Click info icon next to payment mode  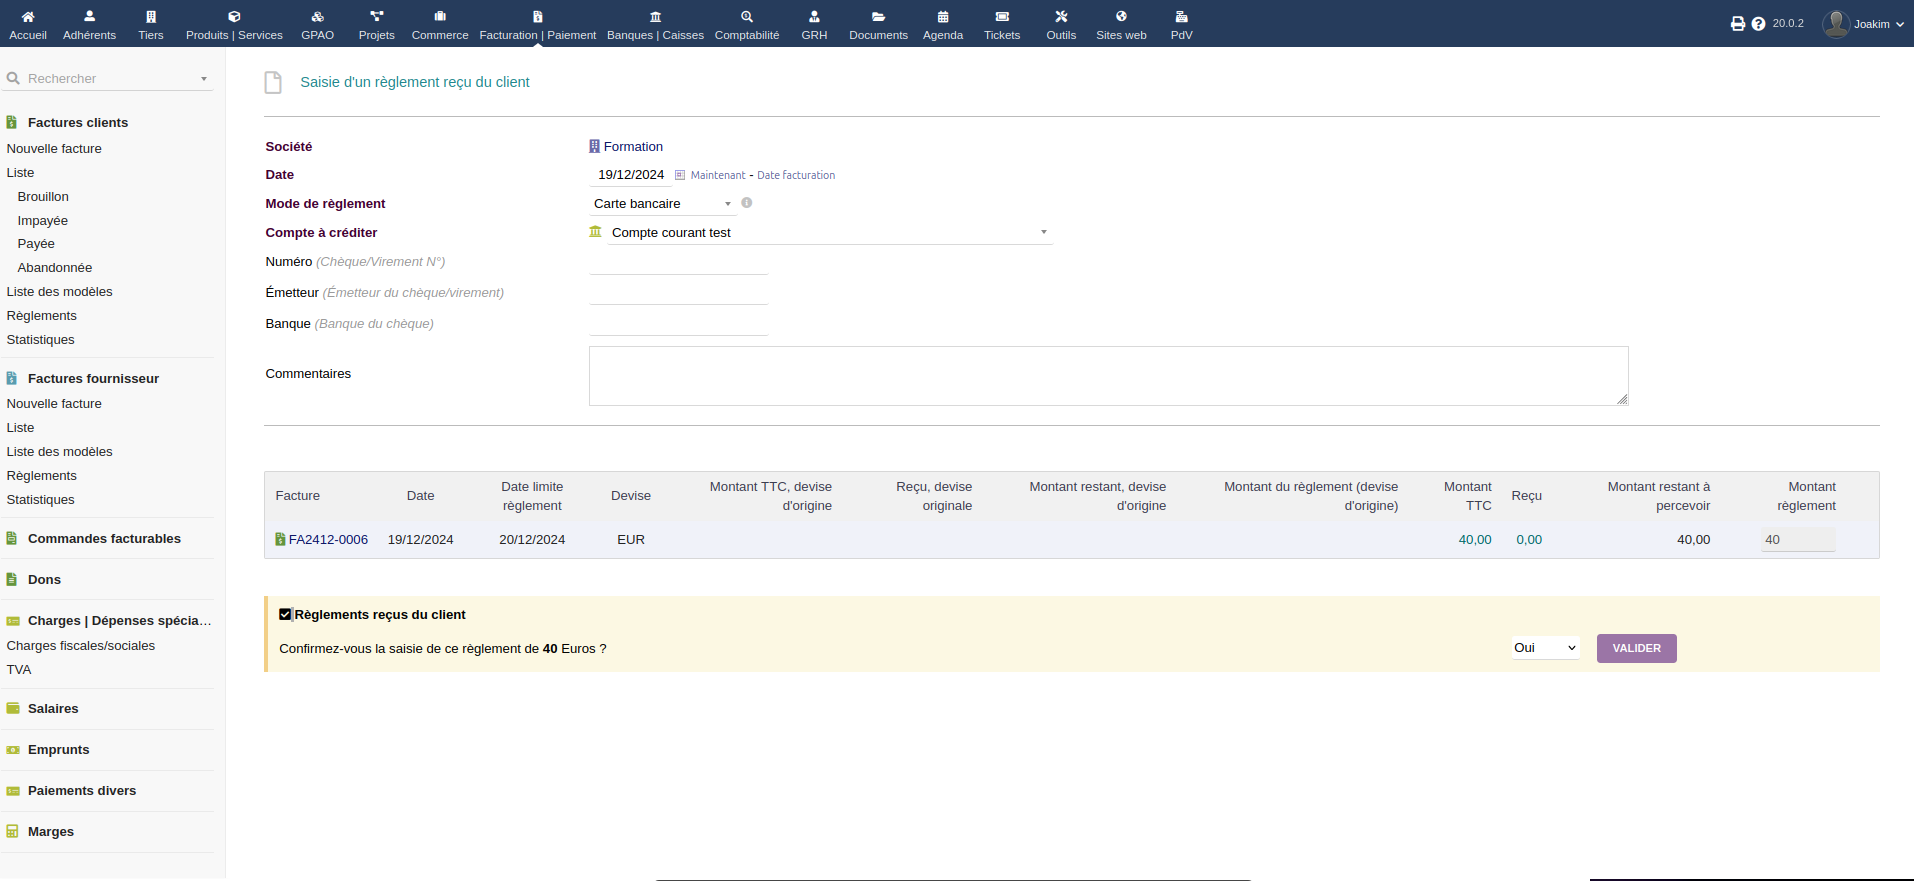click(746, 203)
